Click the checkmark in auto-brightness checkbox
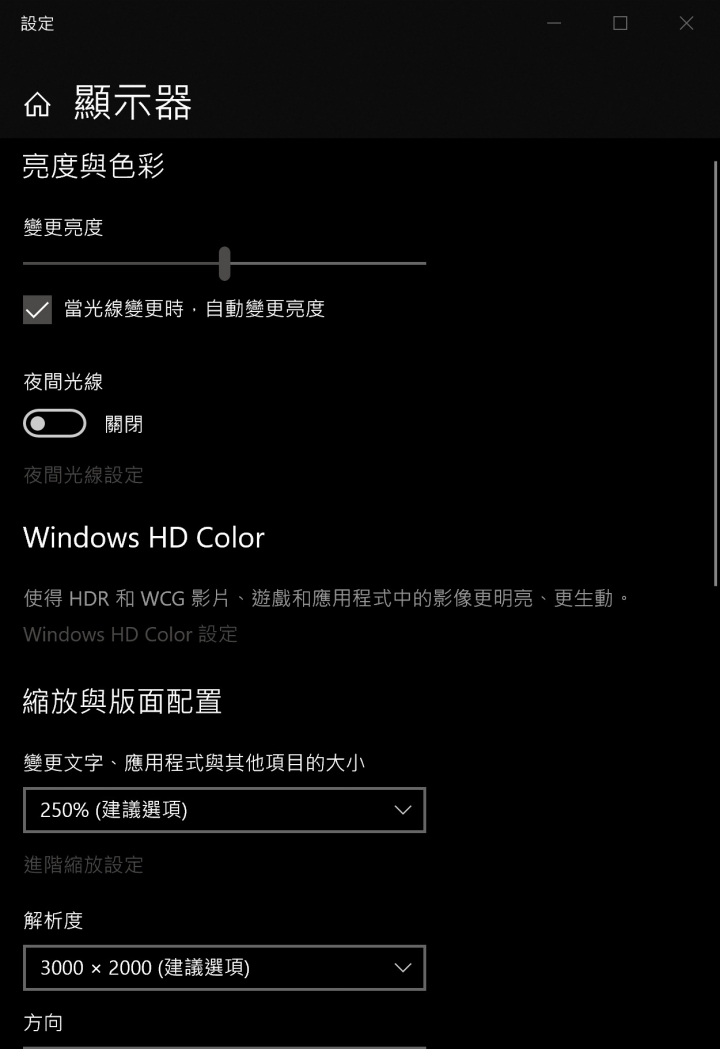Image resolution: width=720 pixels, height=1049 pixels. tap(37, 309)
